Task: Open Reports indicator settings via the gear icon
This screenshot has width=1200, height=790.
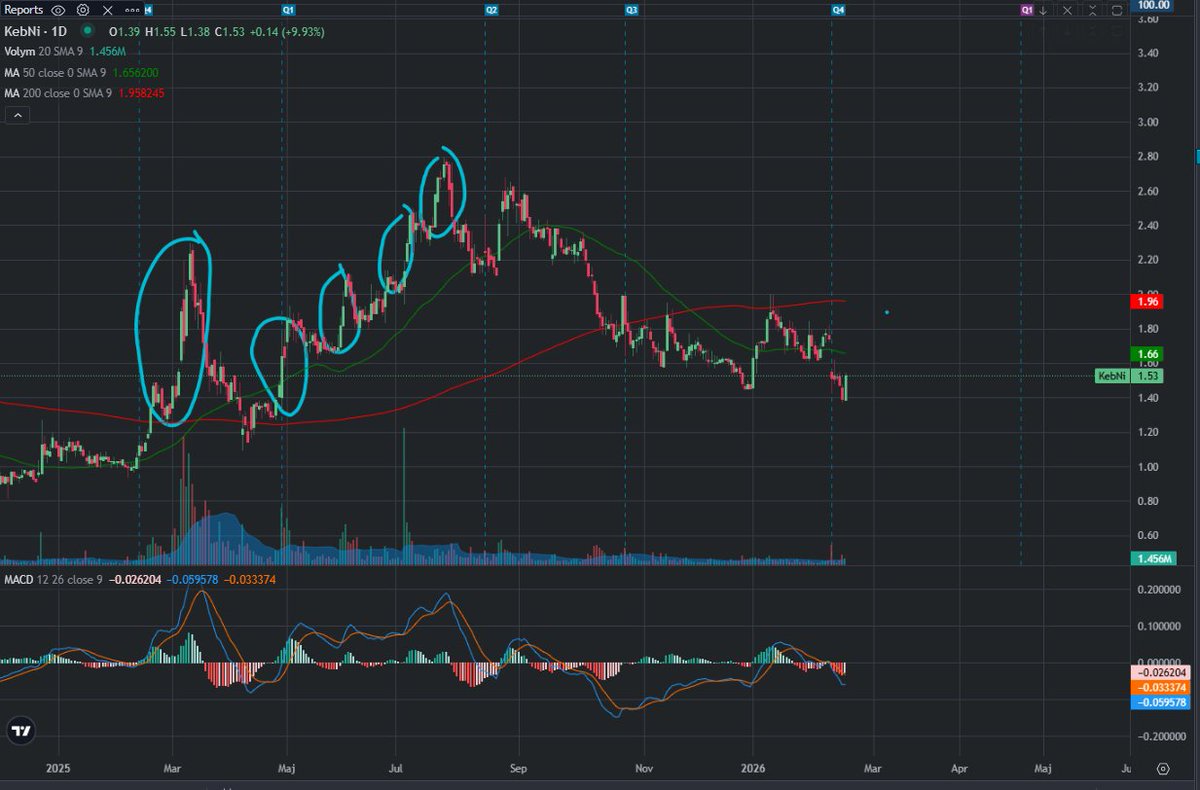Action: click(83, 10)
